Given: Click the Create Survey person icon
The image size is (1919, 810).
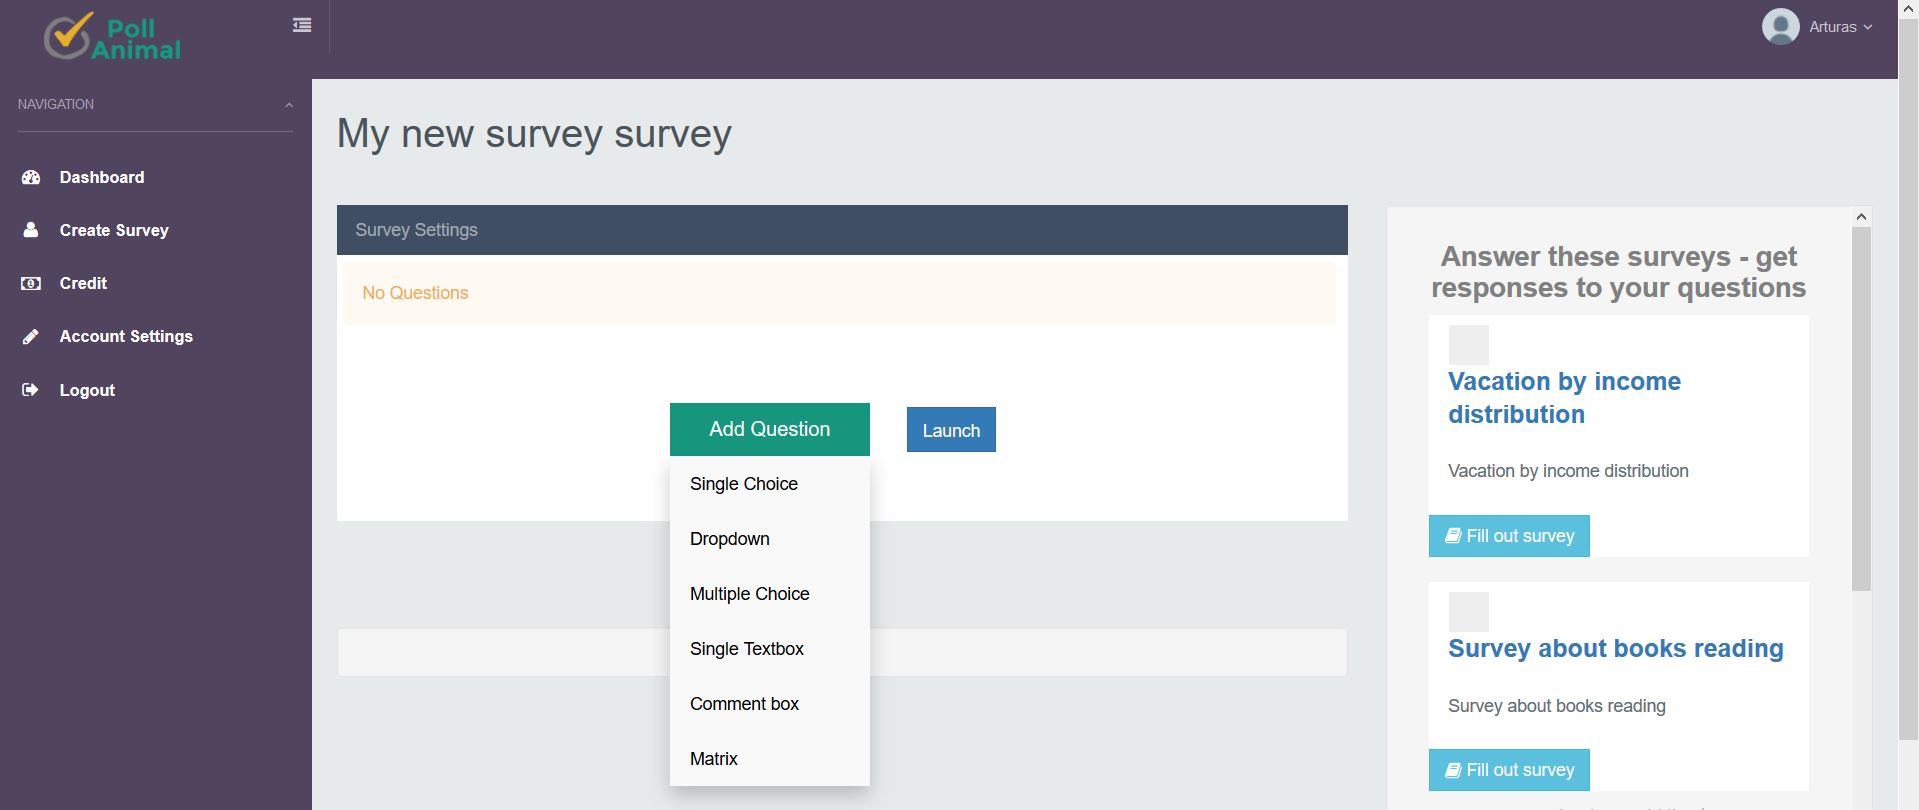Looking at the screenshot, I should 31,230.
